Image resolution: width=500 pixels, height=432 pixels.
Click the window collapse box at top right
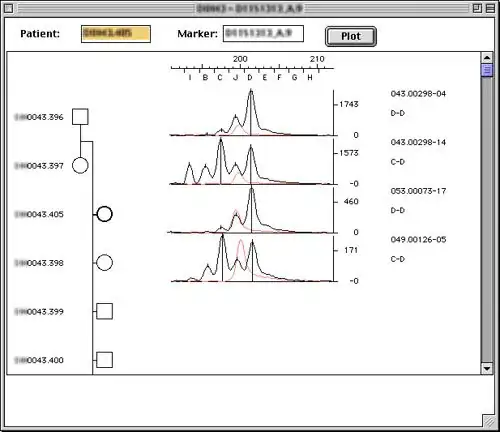click(490, 8)
